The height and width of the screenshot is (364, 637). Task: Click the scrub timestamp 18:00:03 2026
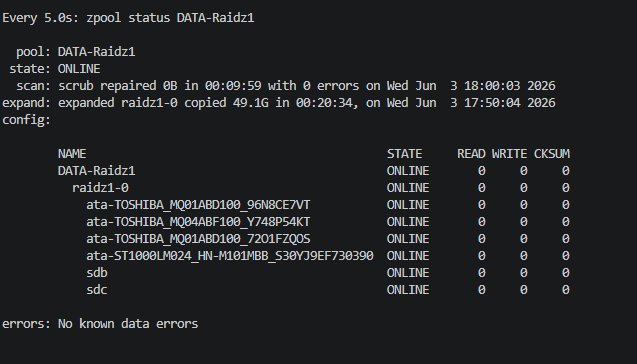coord(509,86)
